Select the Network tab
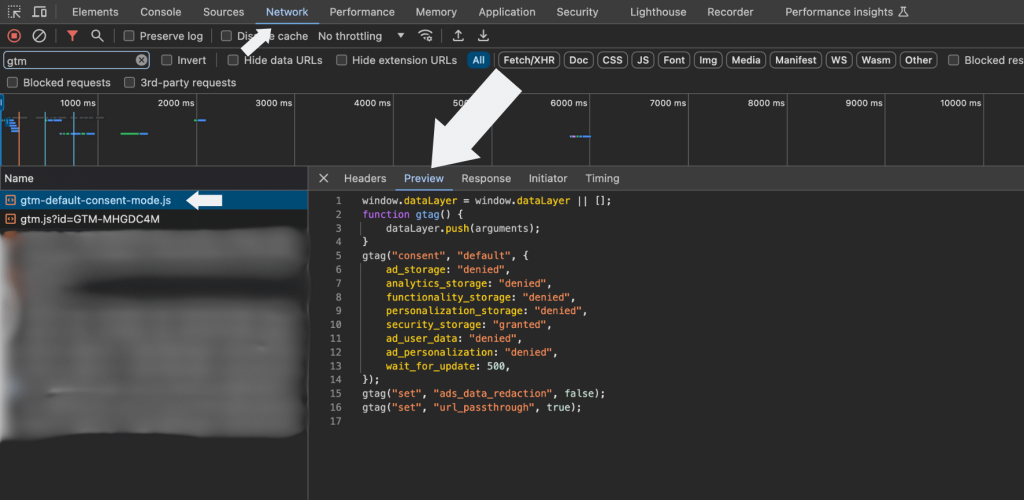Viewport: 1024px width, 500px height. (287, 12)
